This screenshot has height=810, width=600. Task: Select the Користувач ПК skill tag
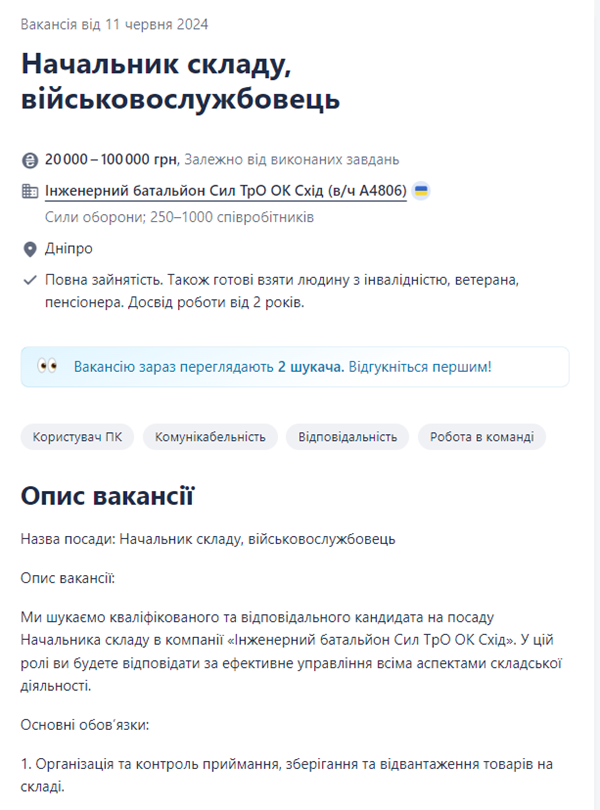coord(76,436)
